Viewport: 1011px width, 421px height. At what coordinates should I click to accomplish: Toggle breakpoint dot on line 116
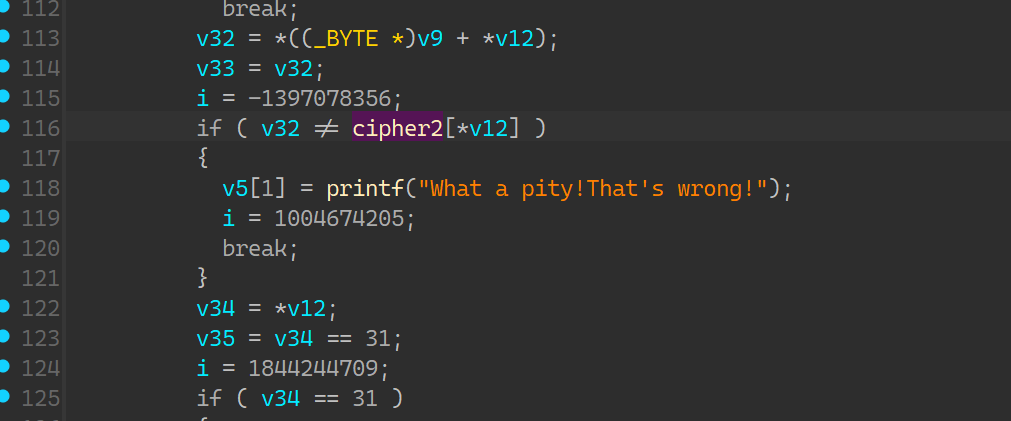click(5, 127)
